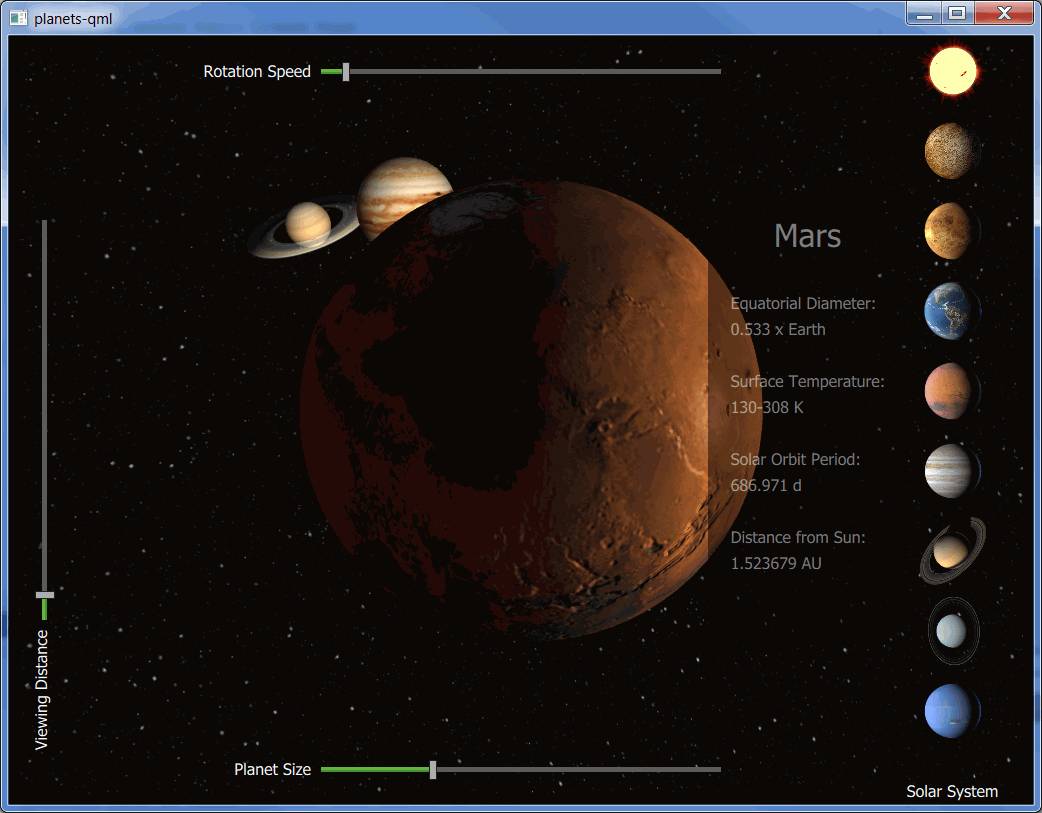Screen dimensions: 1042x813
Task: Select the Uranus icon in the sidebar
Action: tap(952, 630)
